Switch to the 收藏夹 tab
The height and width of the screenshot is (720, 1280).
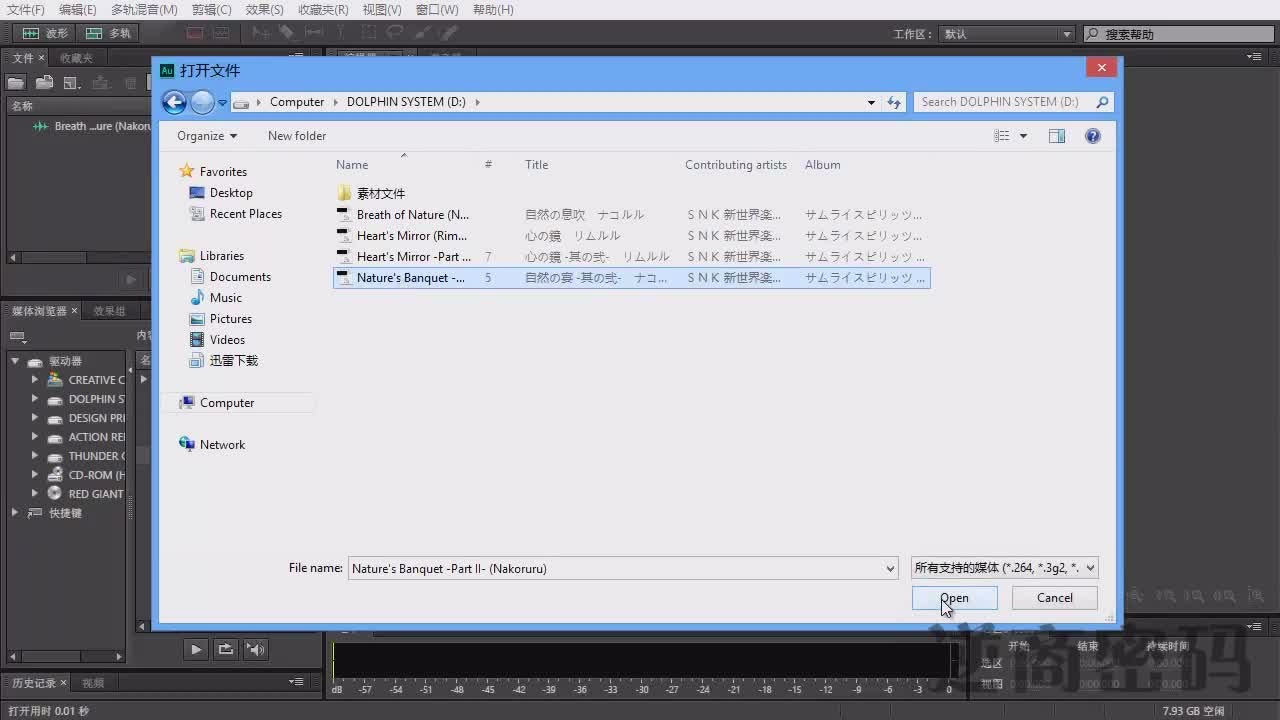(76, 58)
